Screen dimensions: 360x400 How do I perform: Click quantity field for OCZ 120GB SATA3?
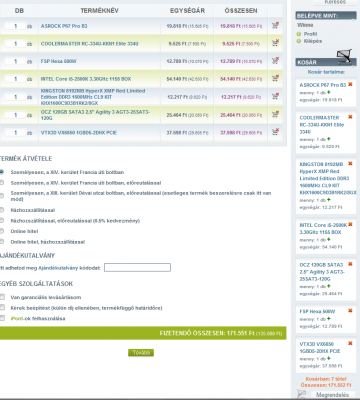pos(15,115)
